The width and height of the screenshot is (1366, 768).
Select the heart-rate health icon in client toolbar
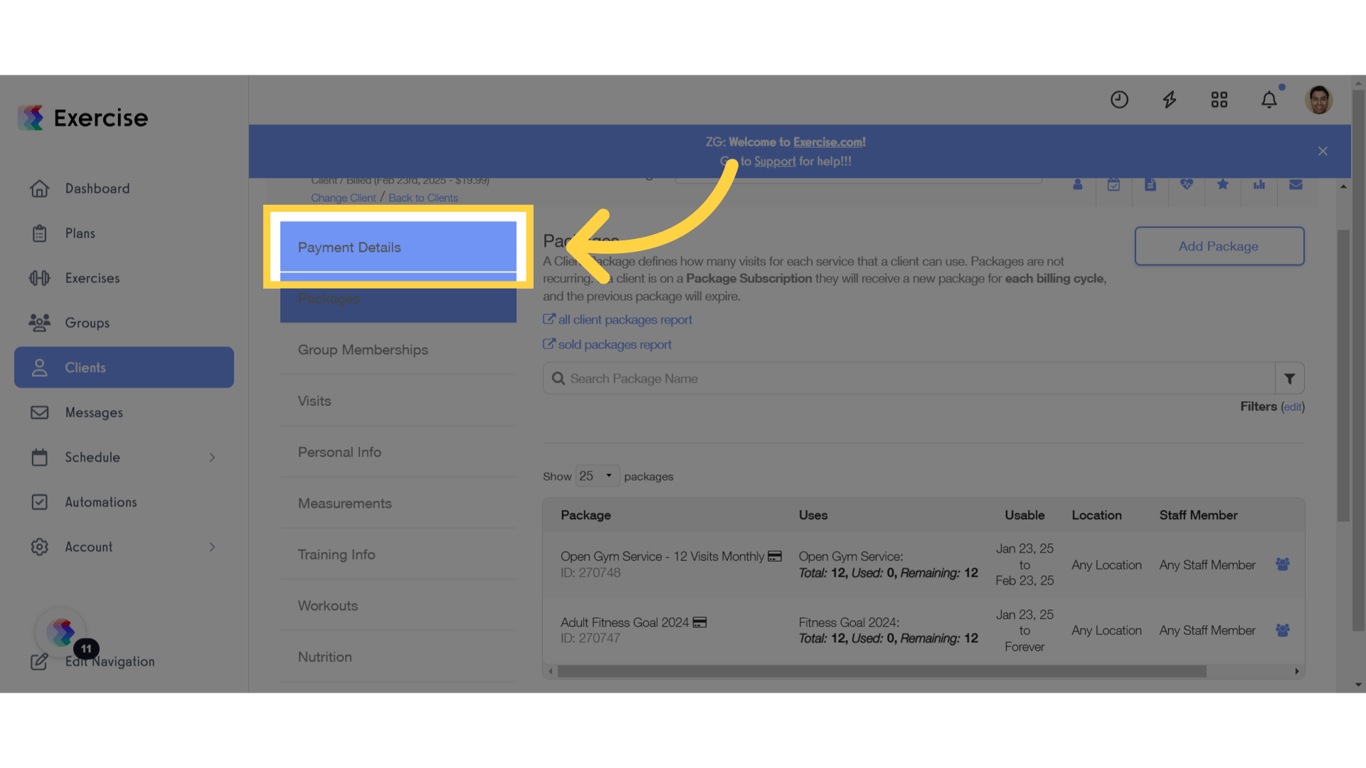1186,185
